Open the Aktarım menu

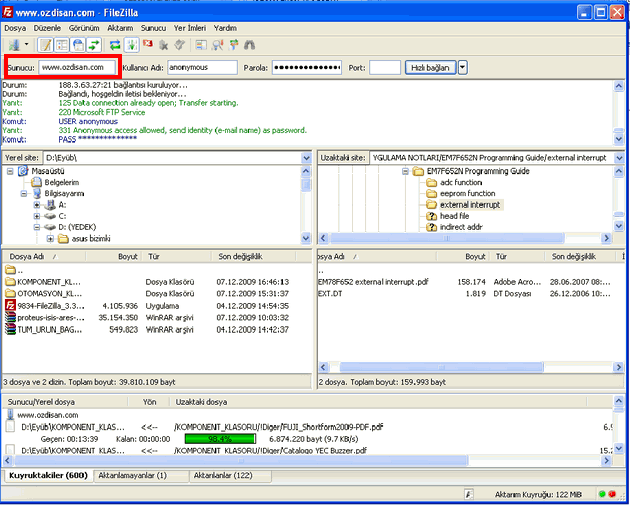point(120,28)
